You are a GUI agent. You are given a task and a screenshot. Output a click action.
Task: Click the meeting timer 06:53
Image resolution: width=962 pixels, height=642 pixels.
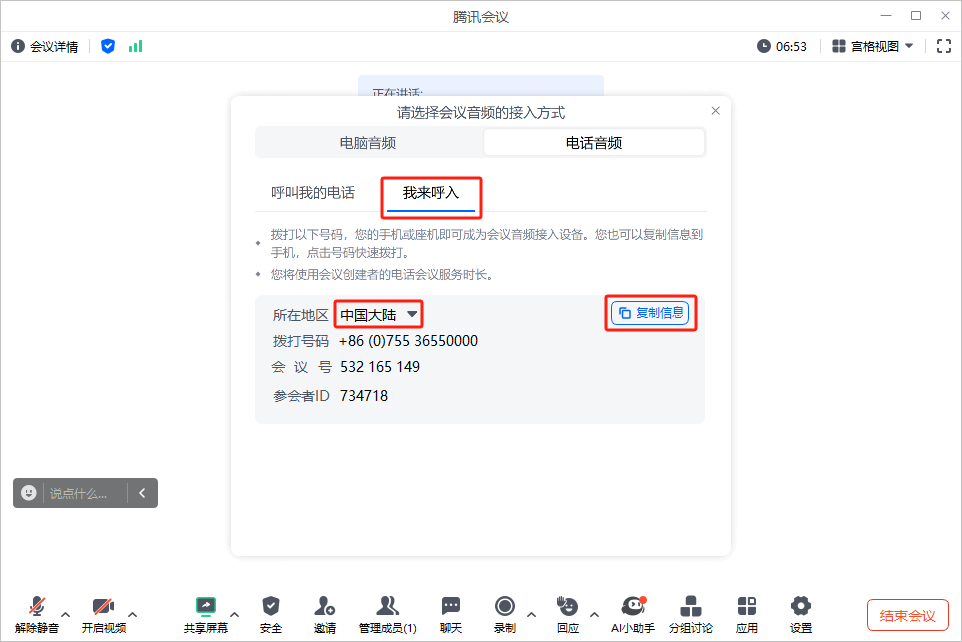(782, 47)
